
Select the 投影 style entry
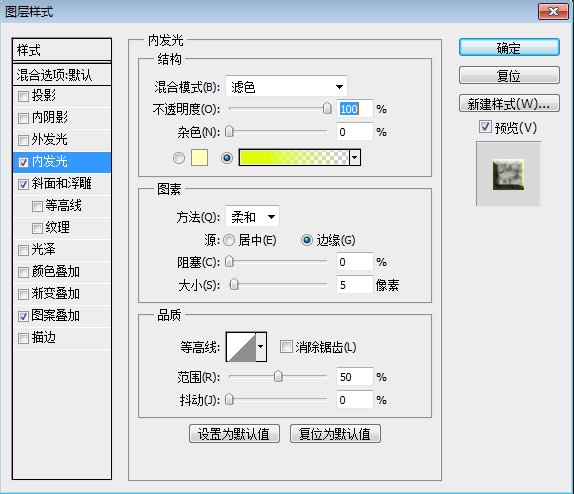click(62, 96)
